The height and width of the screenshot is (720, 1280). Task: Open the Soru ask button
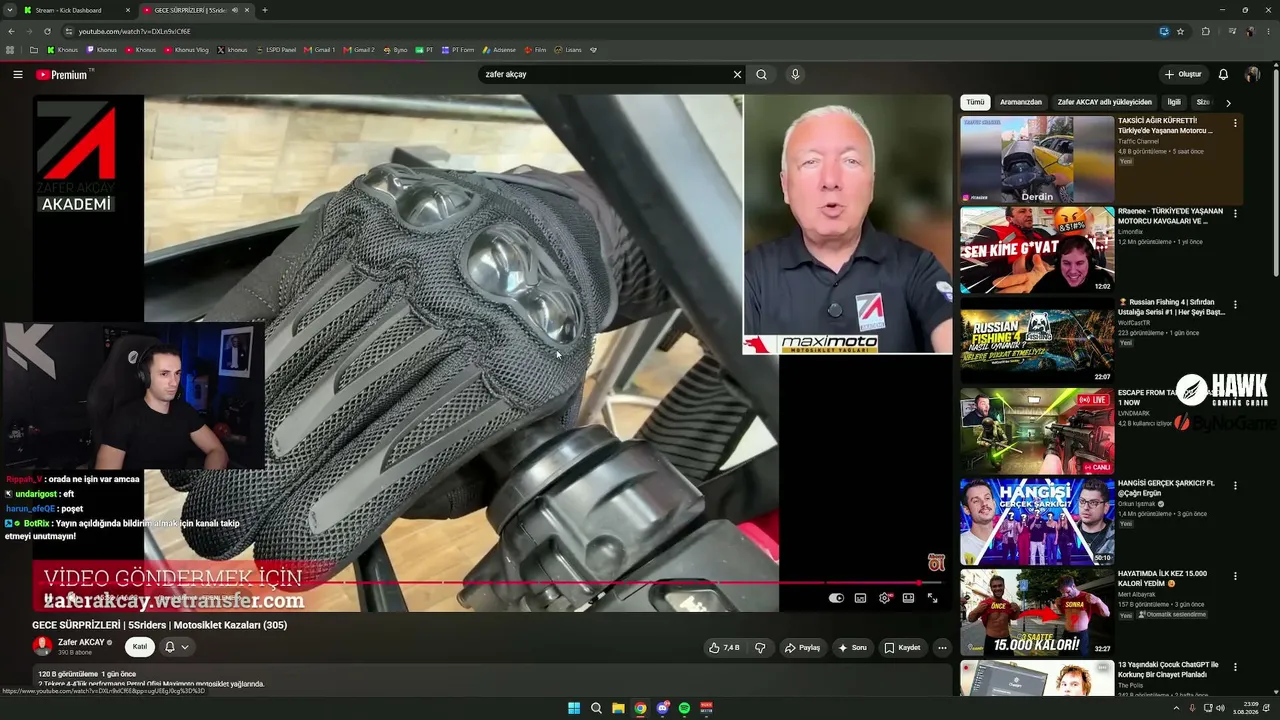(852, 647)
